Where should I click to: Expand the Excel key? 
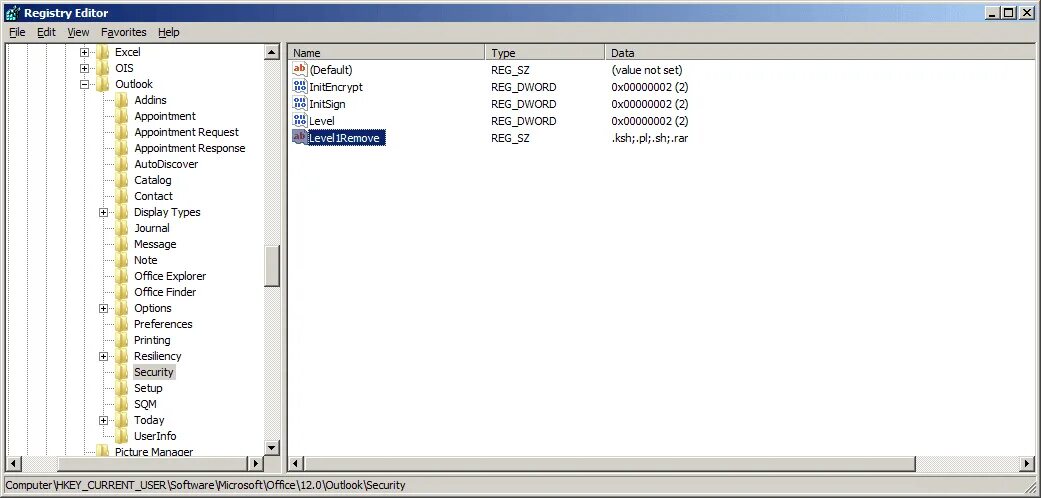point(84,52)
